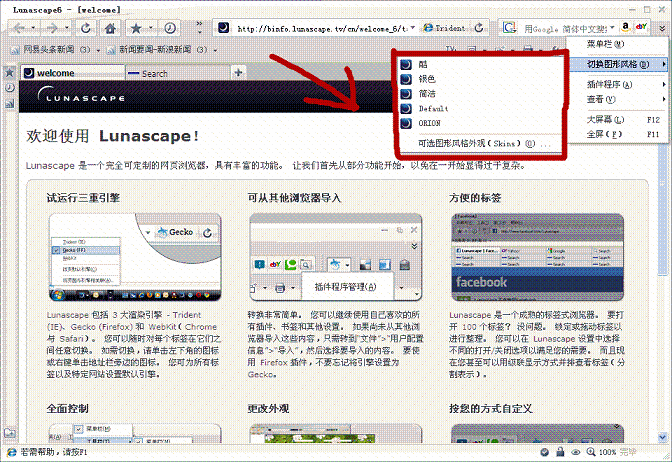Click IE icon in status bar
This screenshot has width=672, height=462.
12,452
